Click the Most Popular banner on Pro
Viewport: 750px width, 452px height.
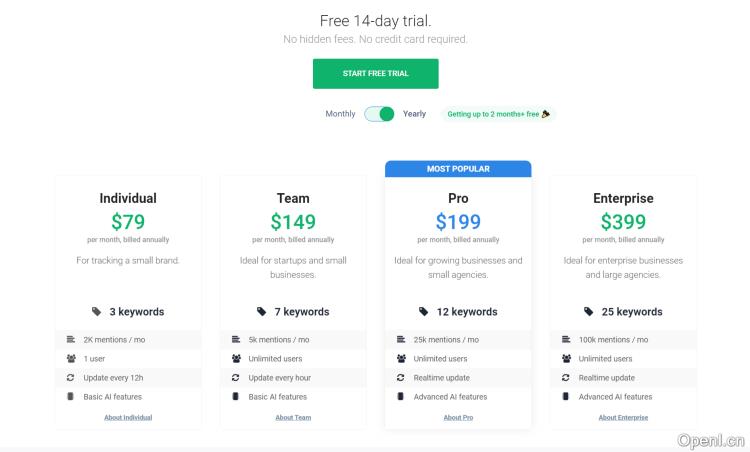(x=458, y=169)
